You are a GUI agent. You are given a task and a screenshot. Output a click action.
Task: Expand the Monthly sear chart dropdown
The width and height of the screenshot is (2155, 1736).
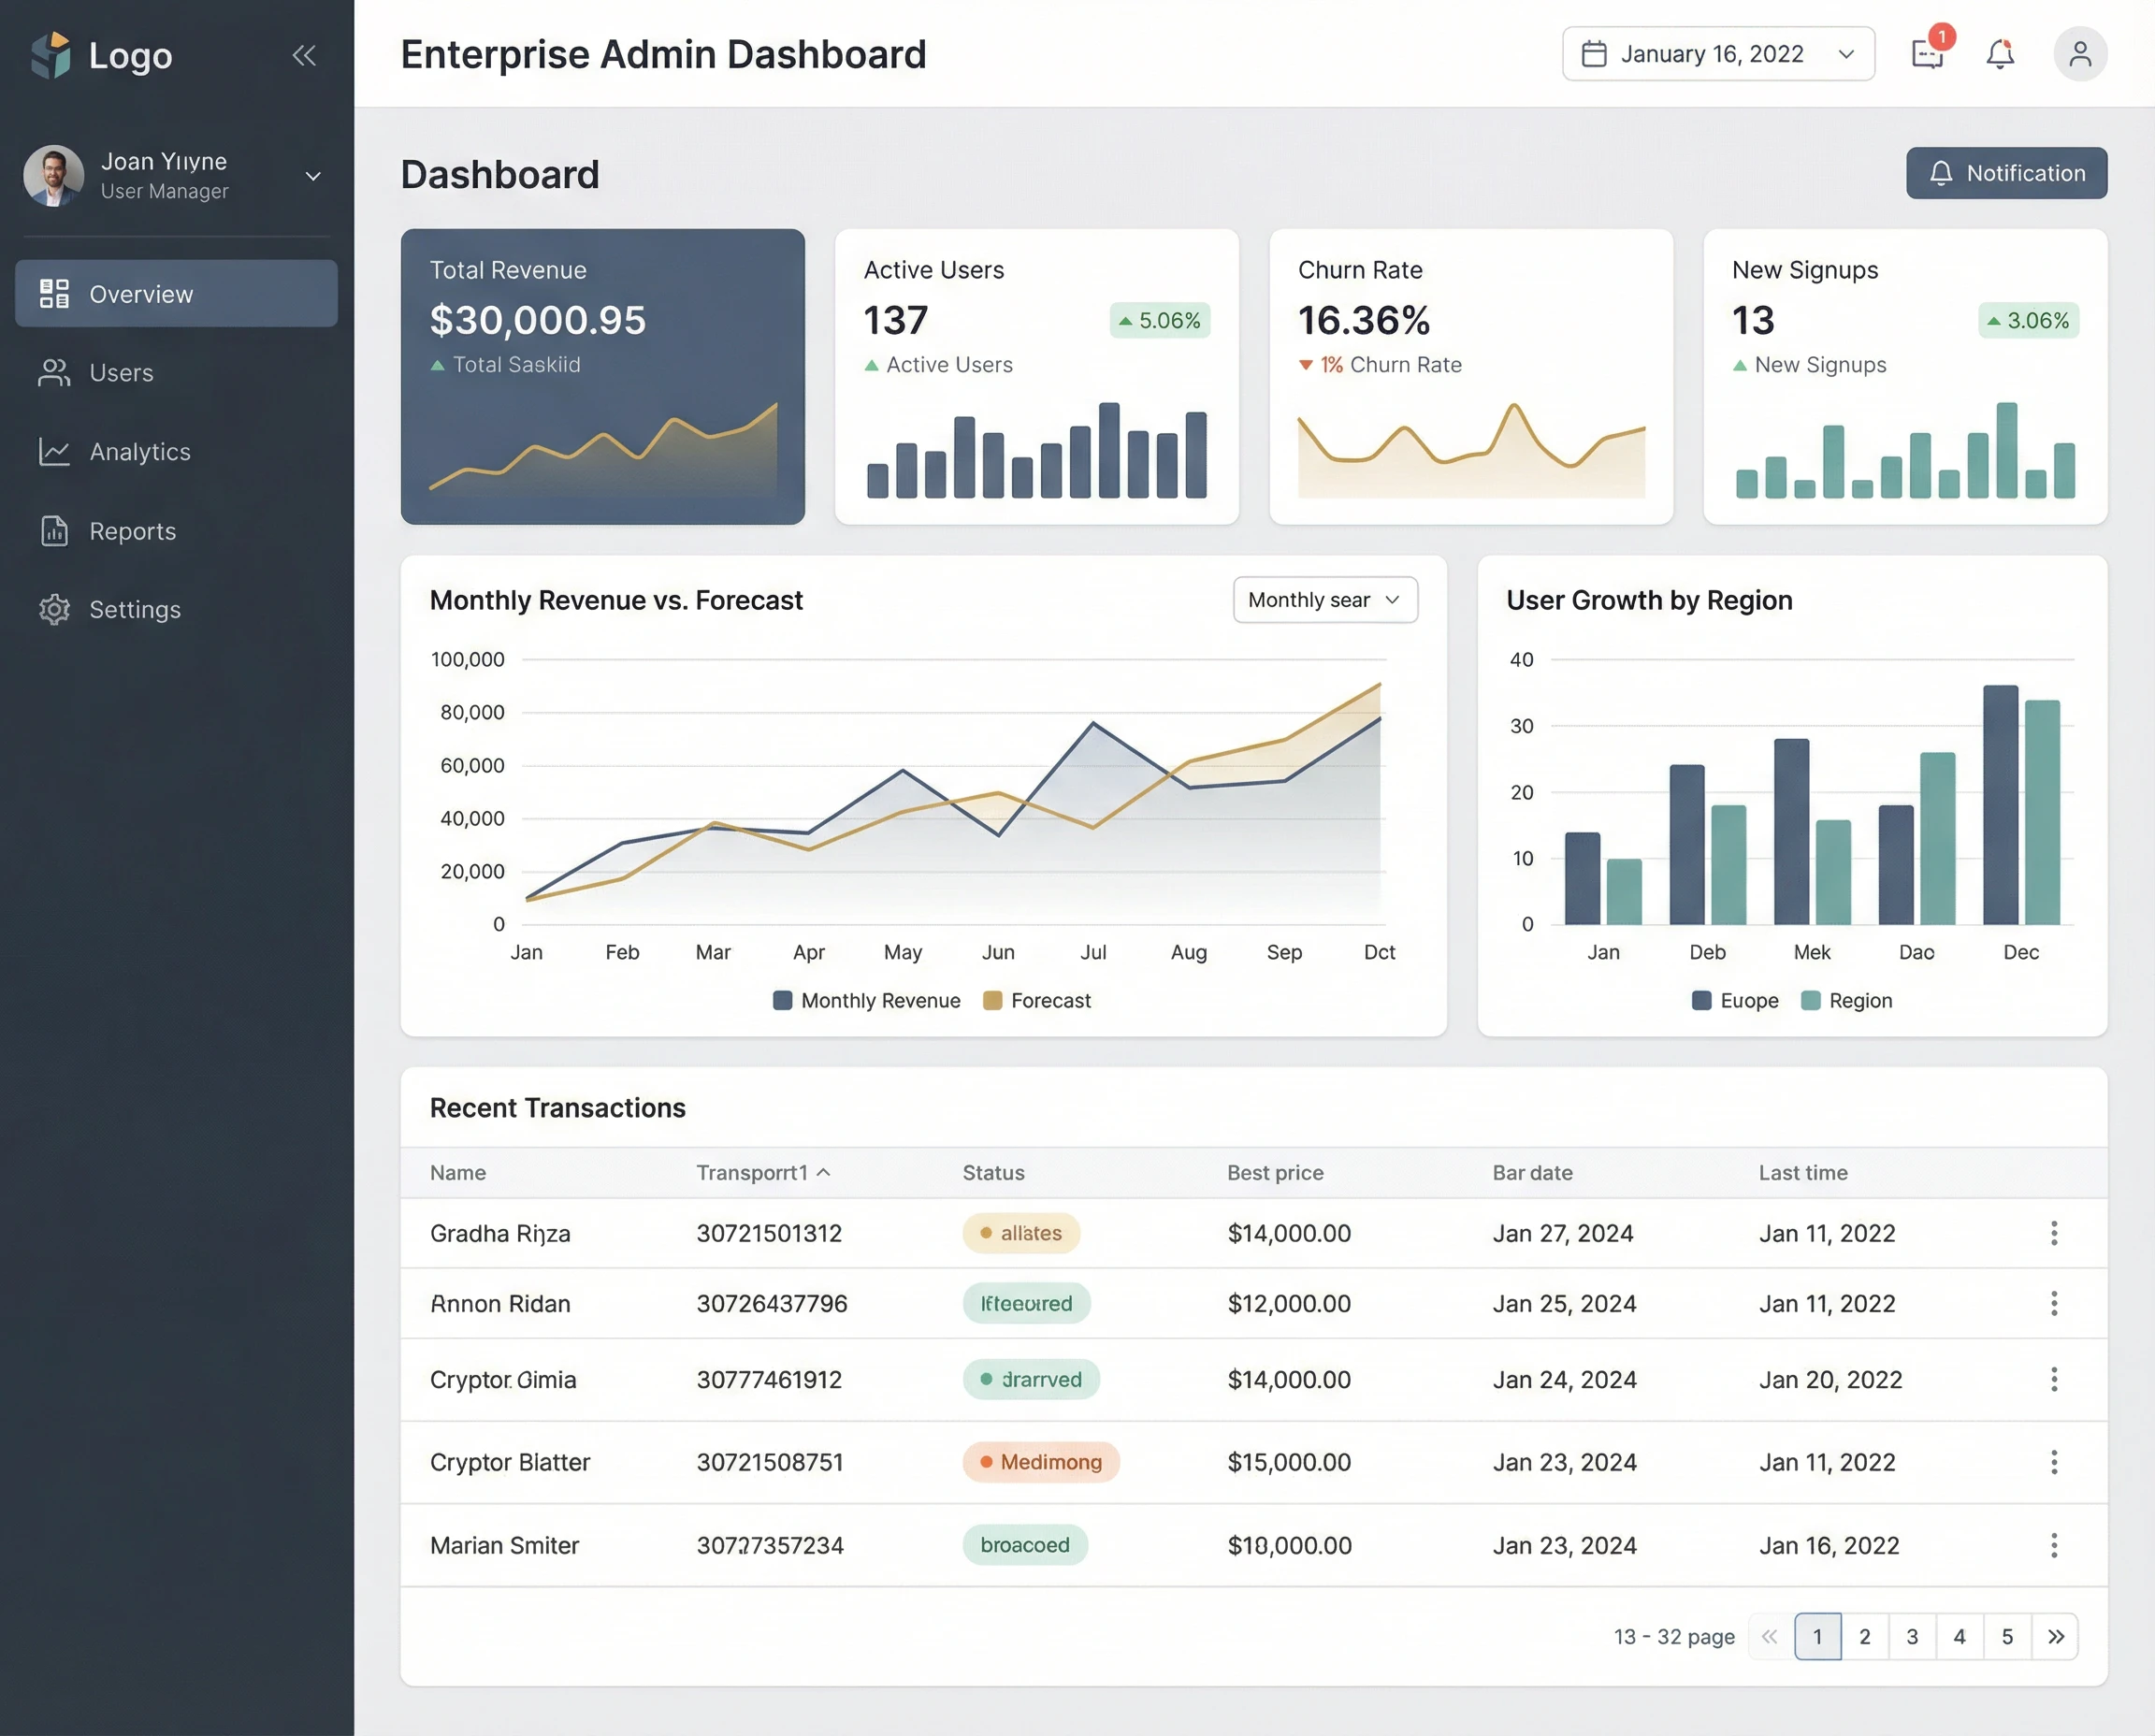pyautogui.click(x=1325, y=599)
